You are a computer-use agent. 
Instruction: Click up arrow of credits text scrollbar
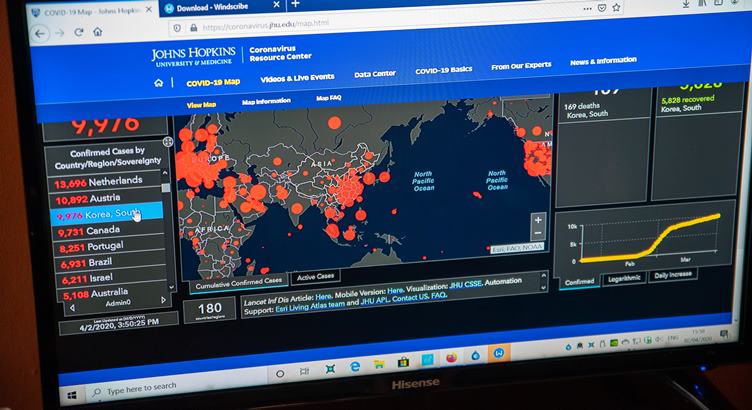coord(543,276)
